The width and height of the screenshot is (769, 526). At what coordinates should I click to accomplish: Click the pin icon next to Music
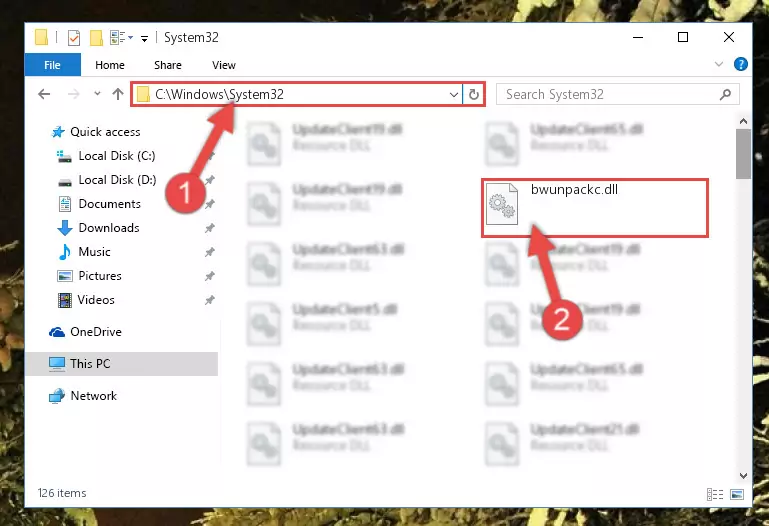coord(210,252)
